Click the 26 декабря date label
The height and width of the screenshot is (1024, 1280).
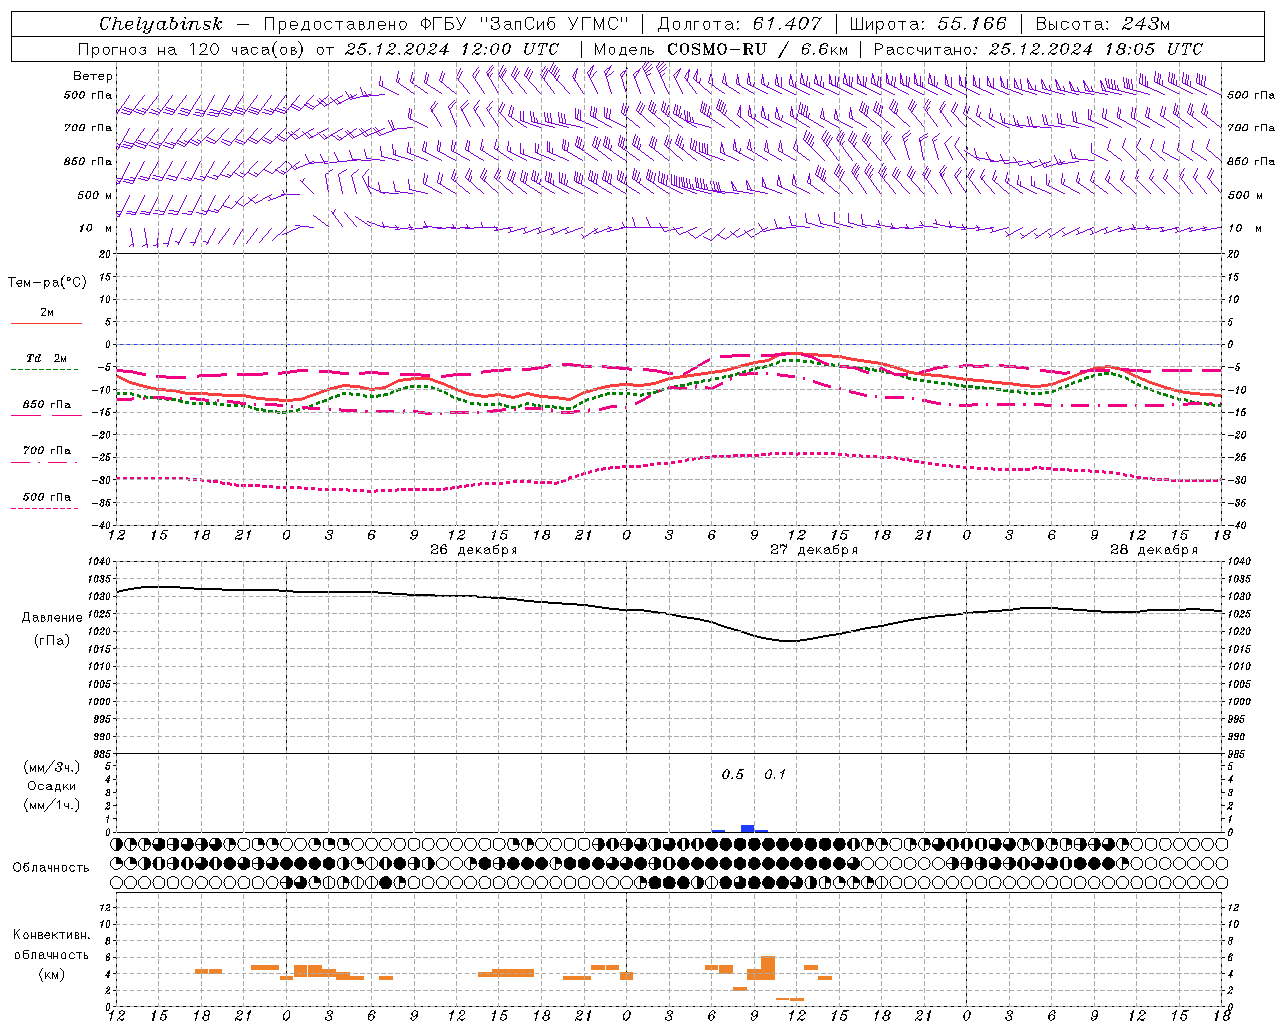(x=474, y=550)
